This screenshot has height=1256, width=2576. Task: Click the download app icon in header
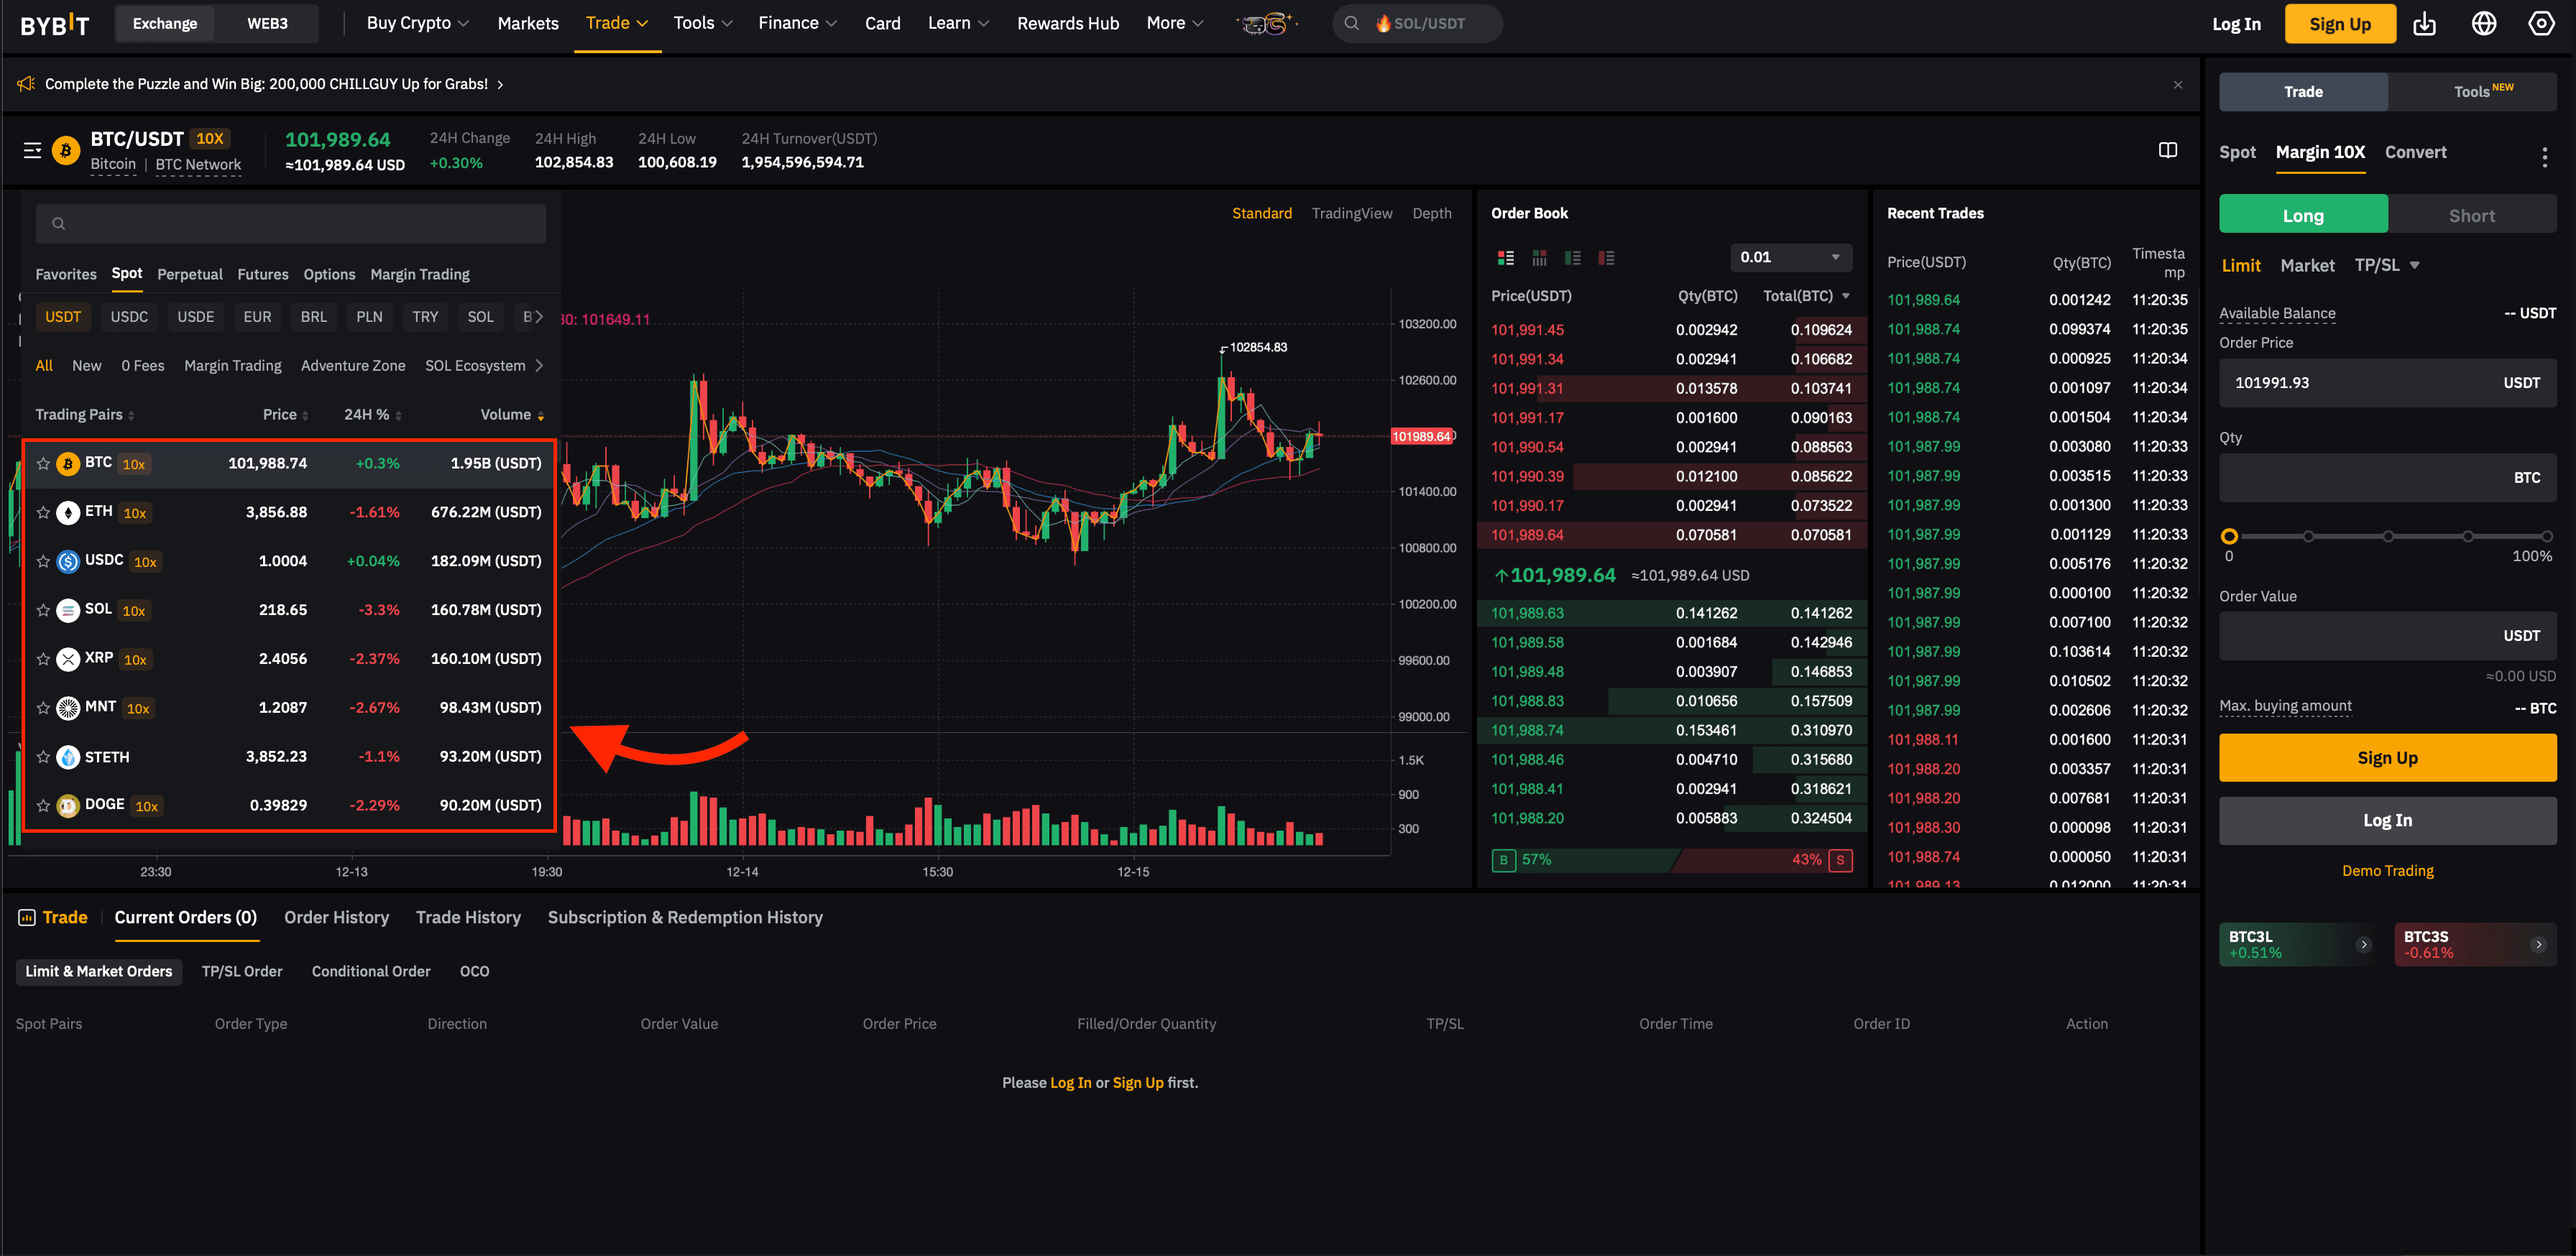[x=2424, y=24]
